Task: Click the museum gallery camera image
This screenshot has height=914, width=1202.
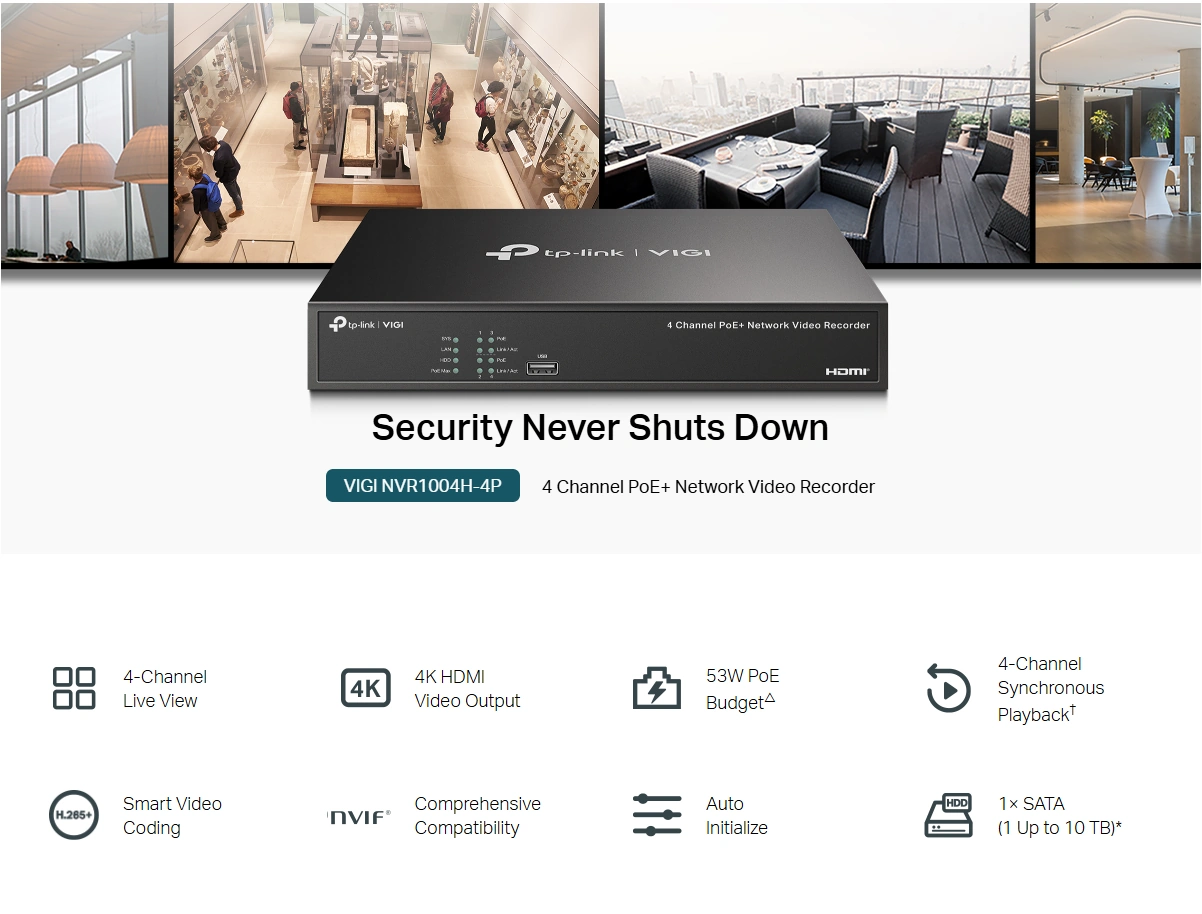Action: pos(387,120)
